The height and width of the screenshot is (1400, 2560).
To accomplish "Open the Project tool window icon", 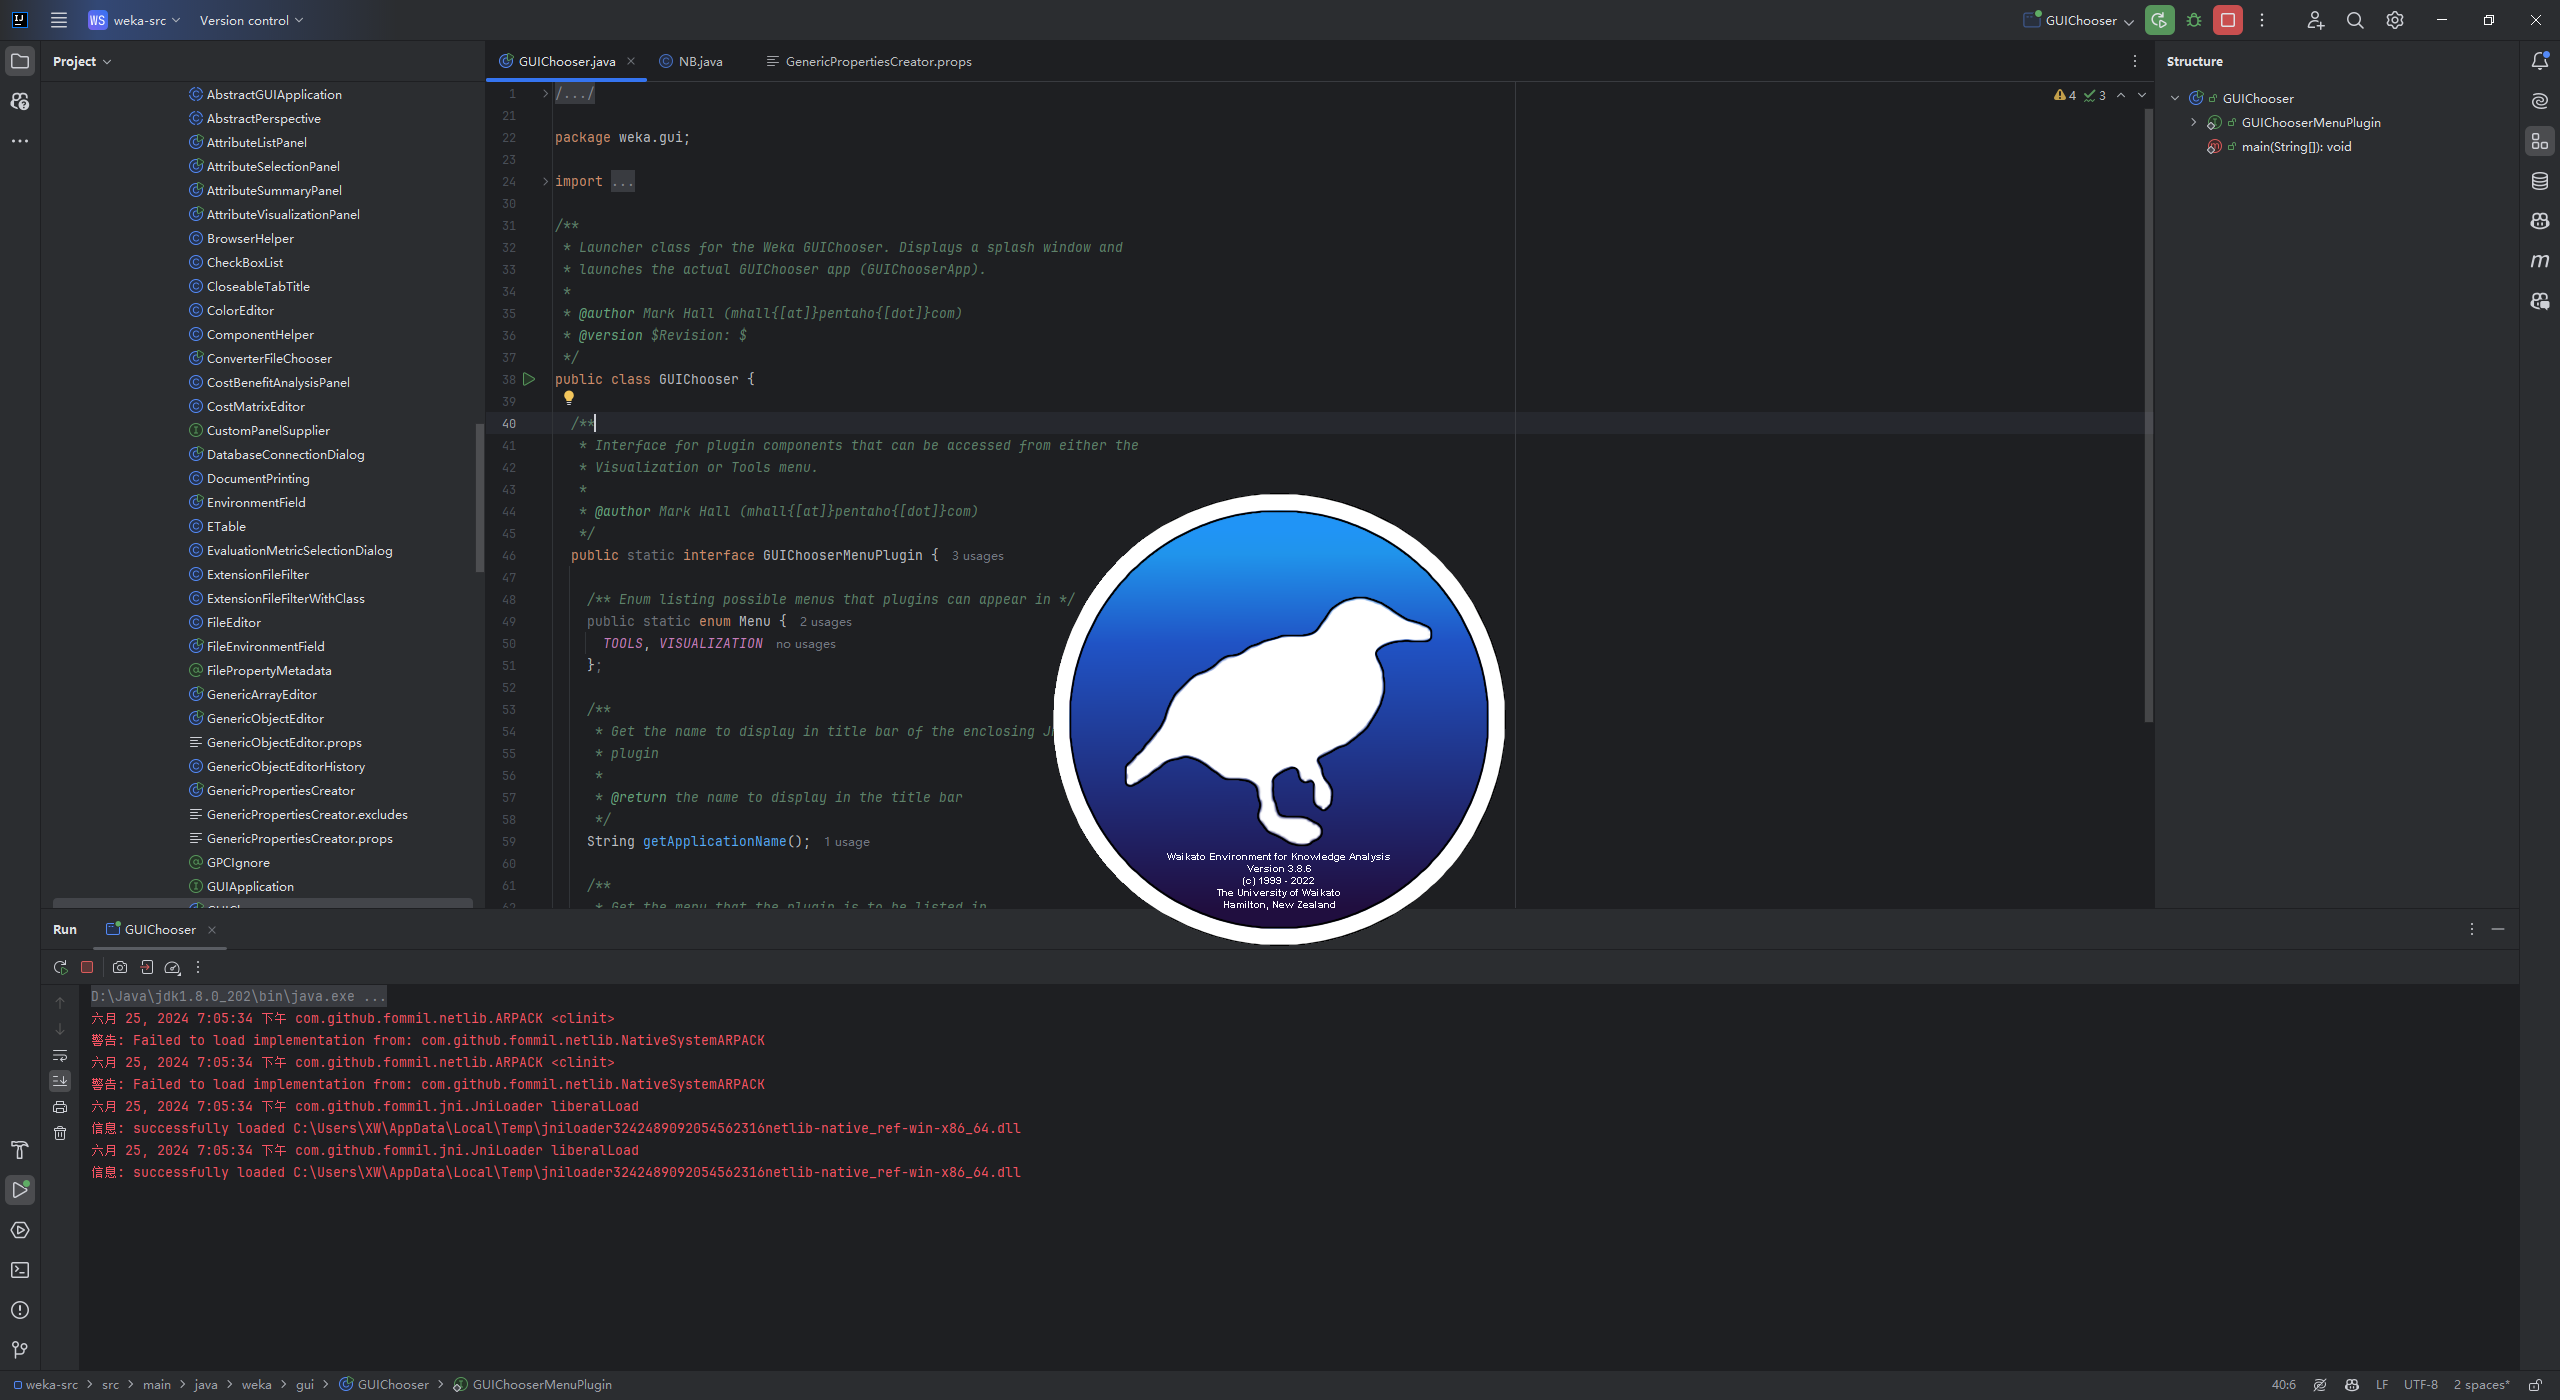I will tap(20, 61).
